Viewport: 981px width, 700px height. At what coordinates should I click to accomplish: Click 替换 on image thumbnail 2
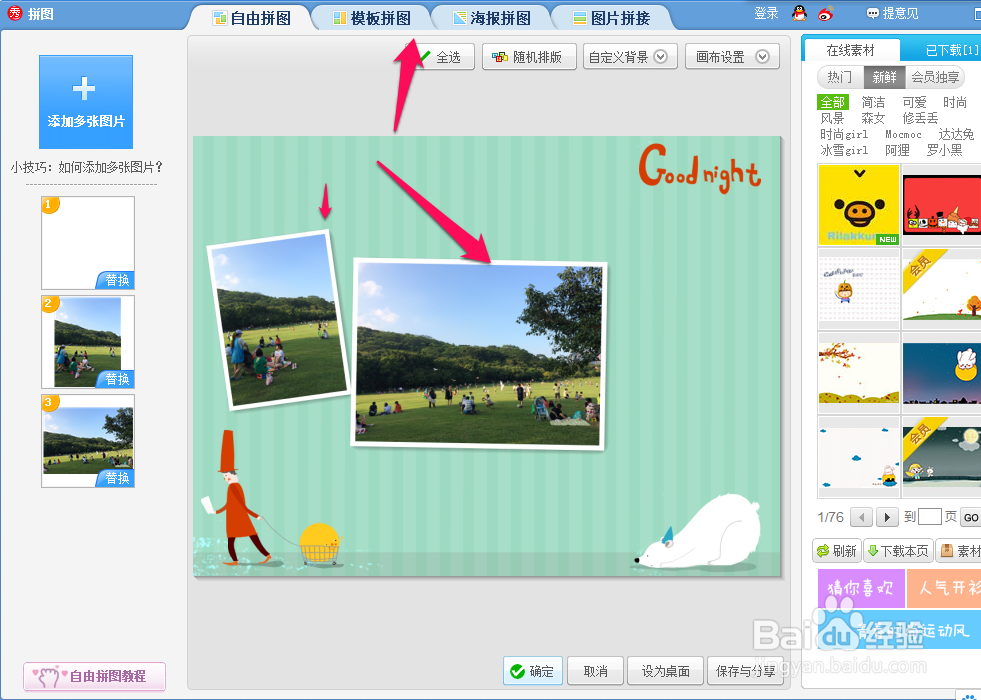pos(116,379)
